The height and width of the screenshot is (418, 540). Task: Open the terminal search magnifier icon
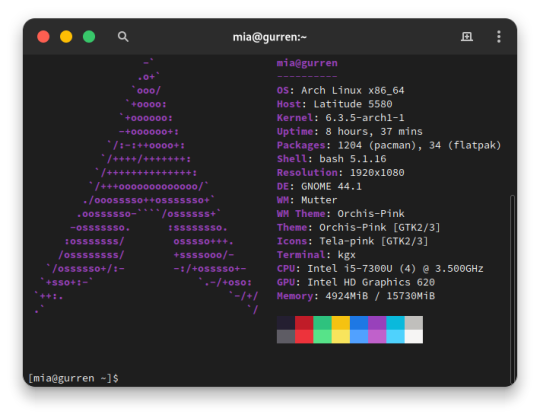pos(123,36)
